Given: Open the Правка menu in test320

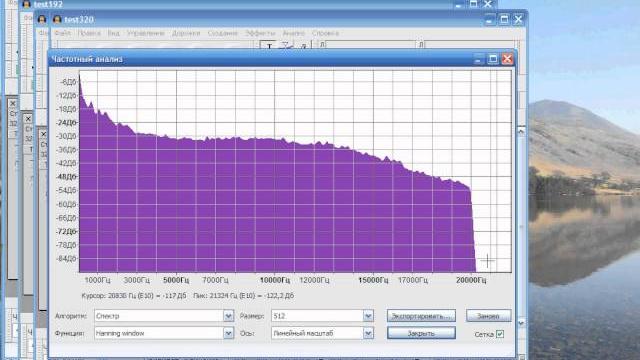Looking at the screenshot, I should (89, 33).
